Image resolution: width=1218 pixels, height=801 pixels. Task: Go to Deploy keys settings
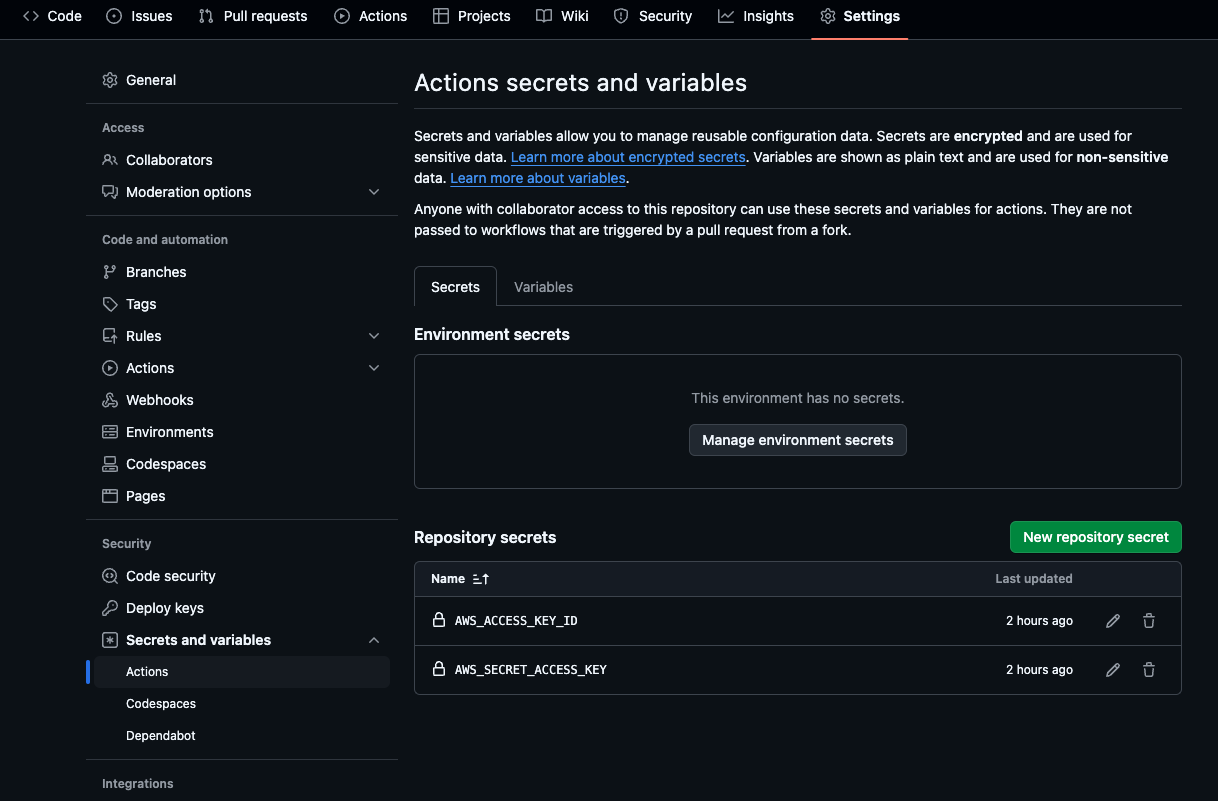click(x=164, y=608)
